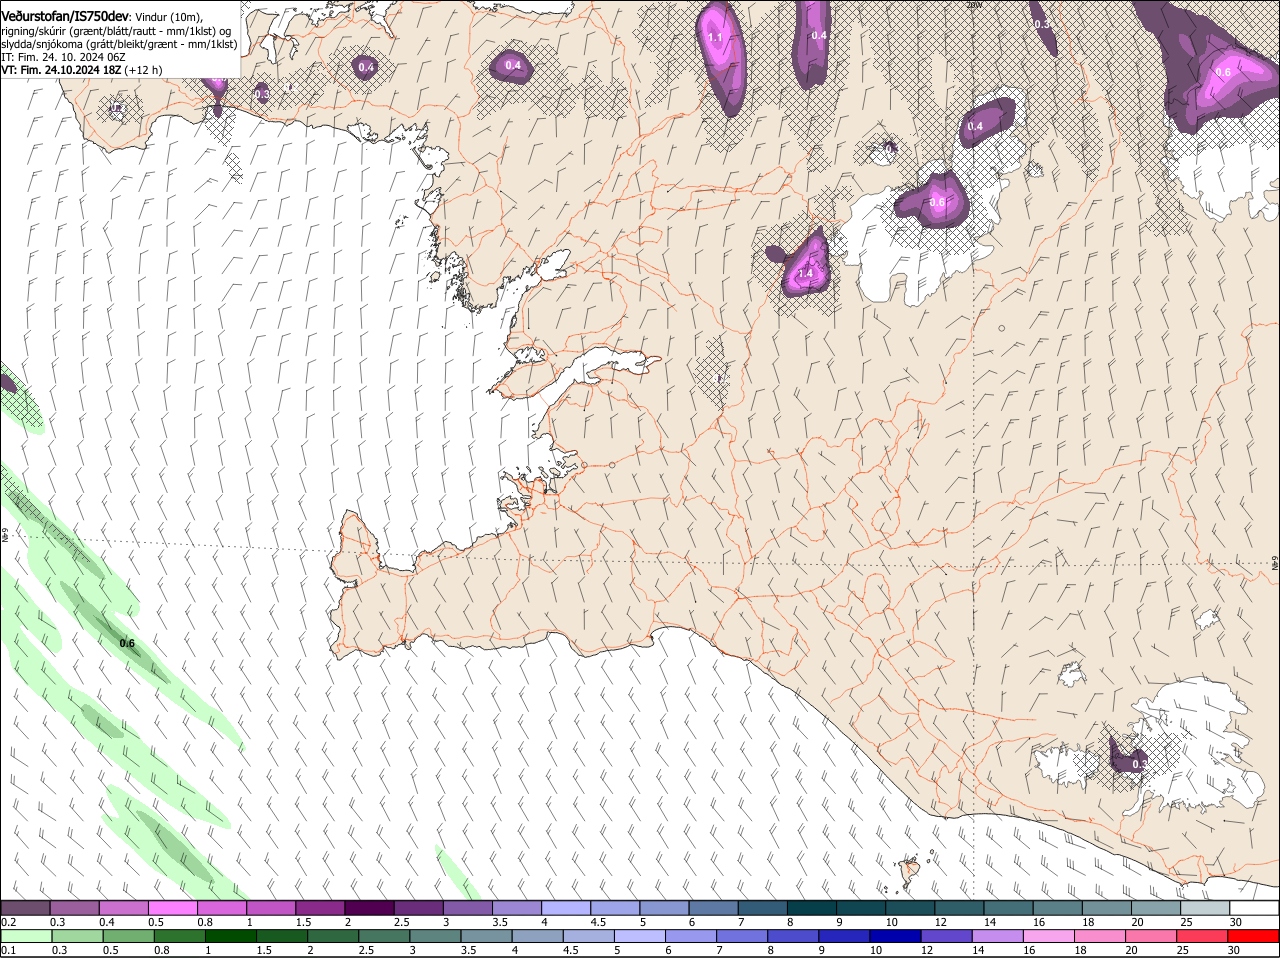Screen dimensions: 1280x958
Task: Pick purple-row pale gray swatch between 25 and 30
Action: pos(1206,908)
